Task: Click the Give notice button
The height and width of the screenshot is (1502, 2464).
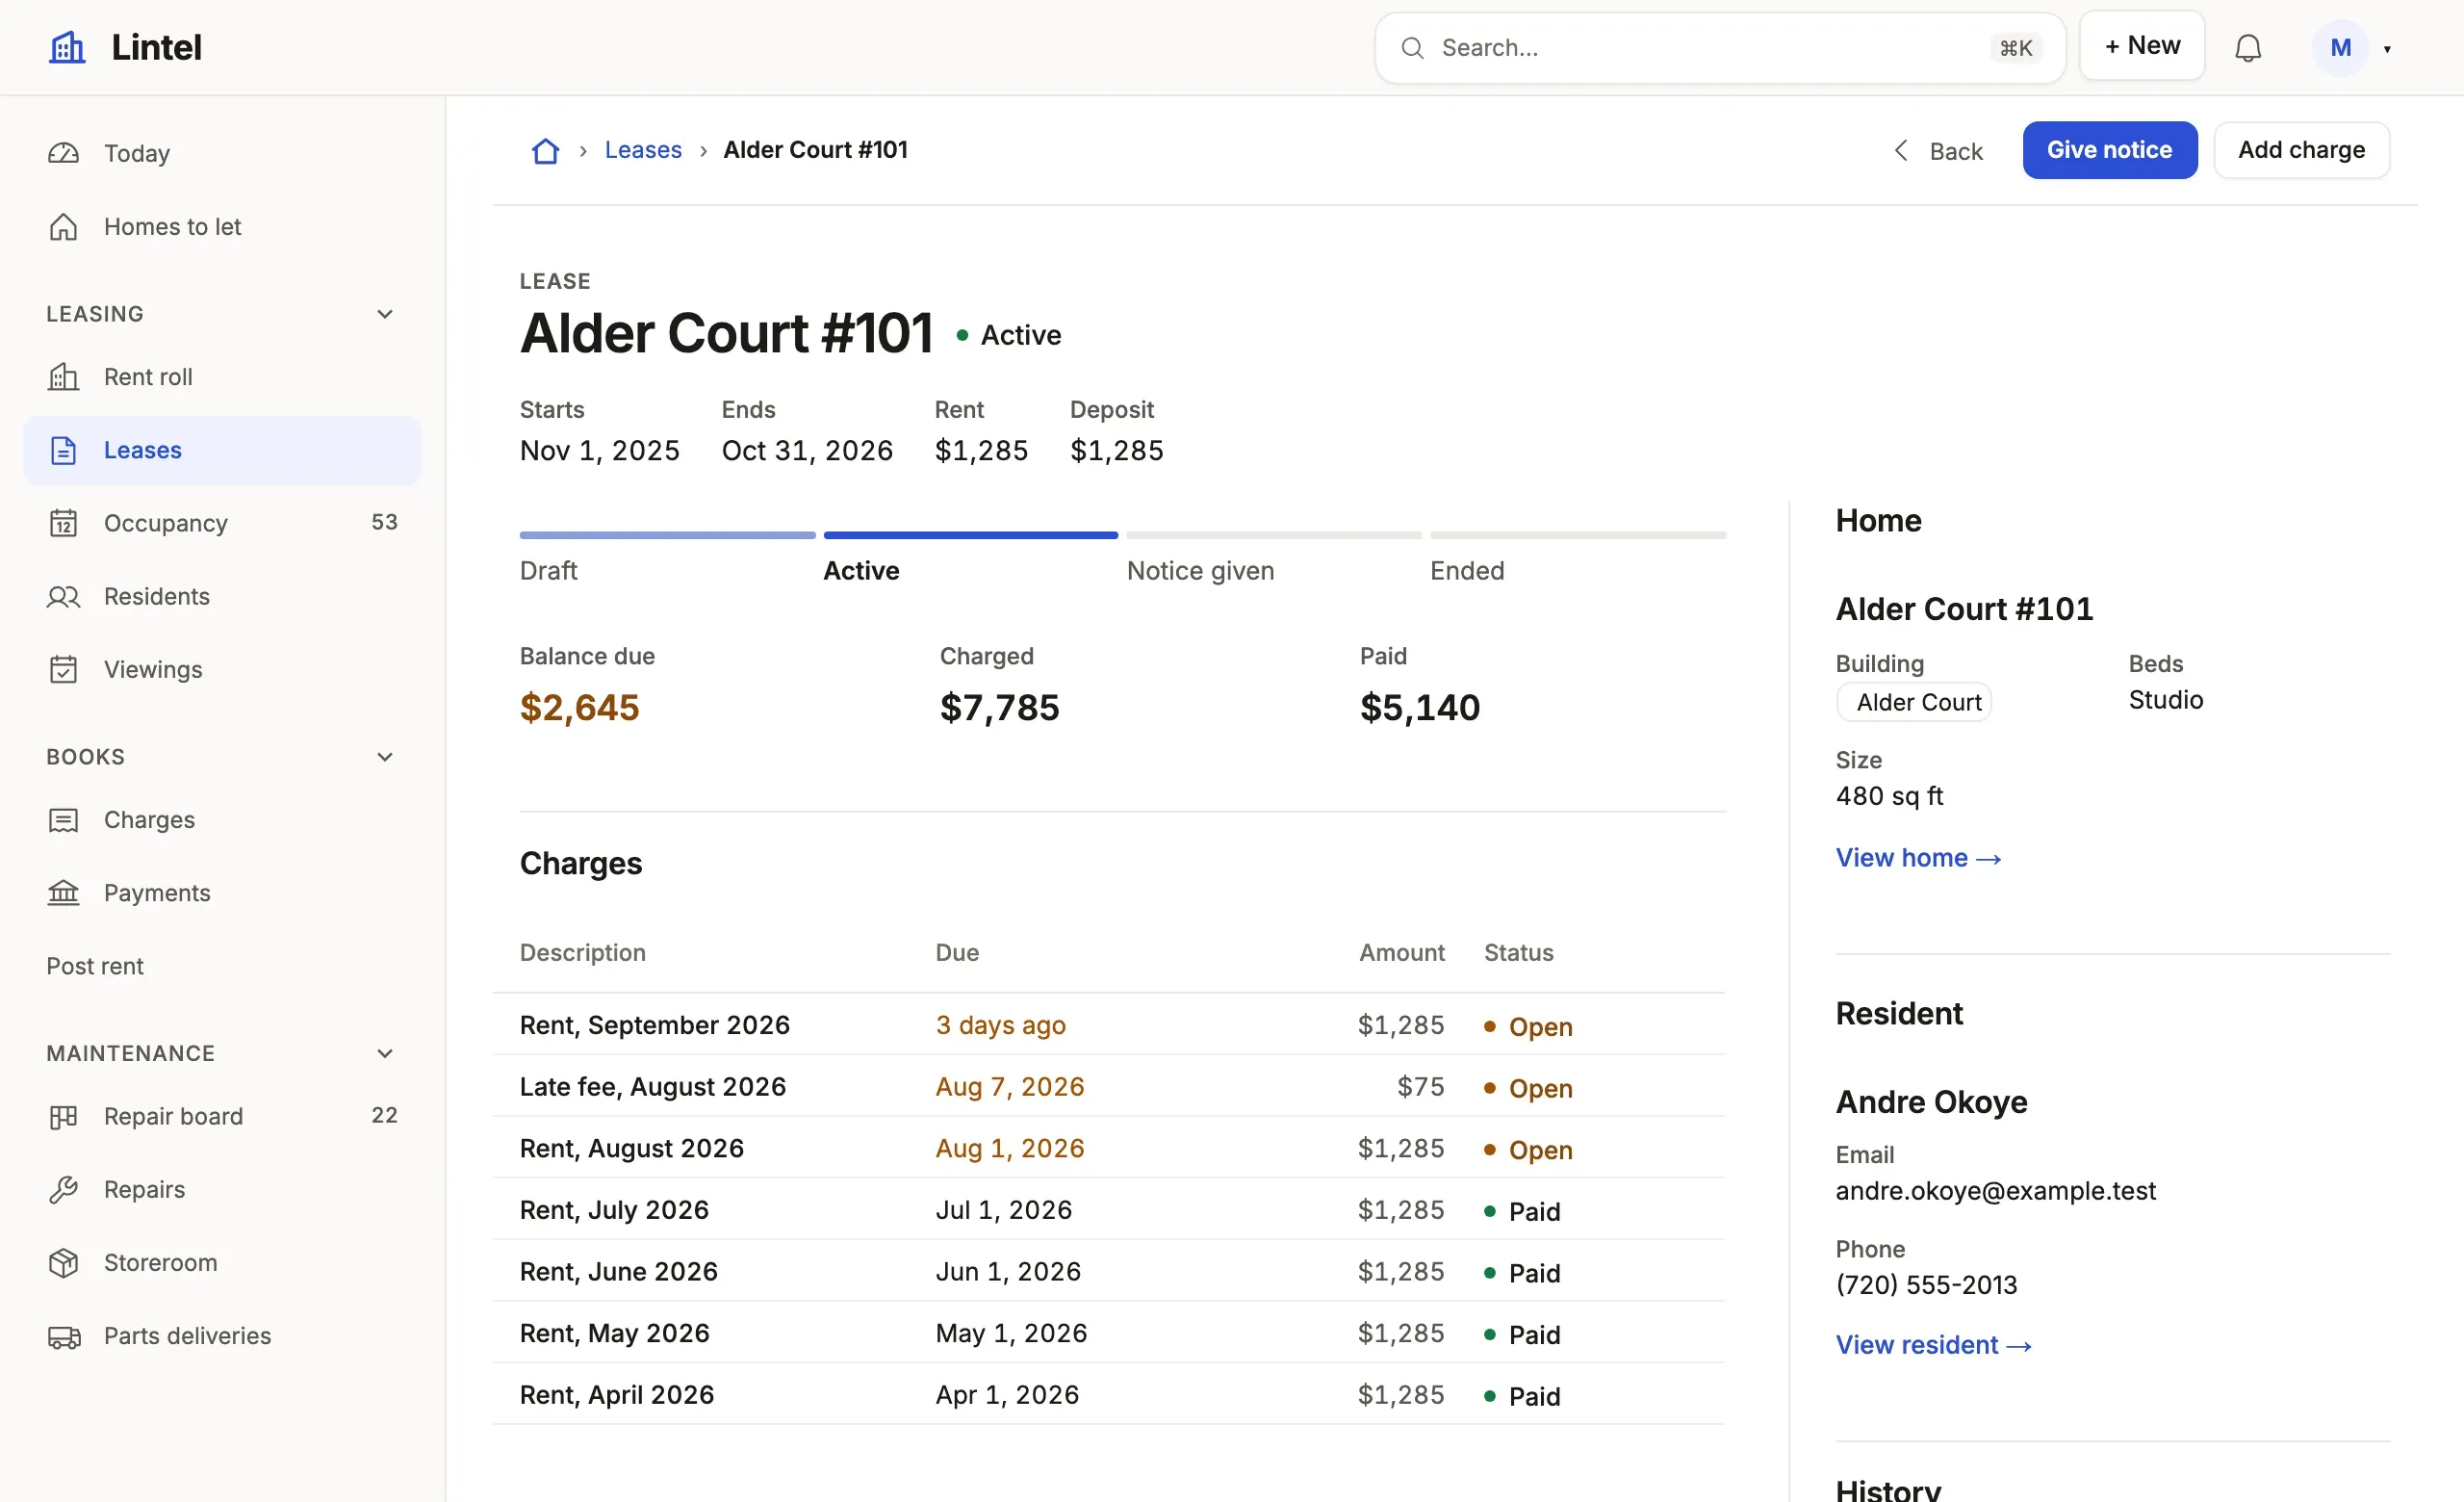Action: (2109, 150)
